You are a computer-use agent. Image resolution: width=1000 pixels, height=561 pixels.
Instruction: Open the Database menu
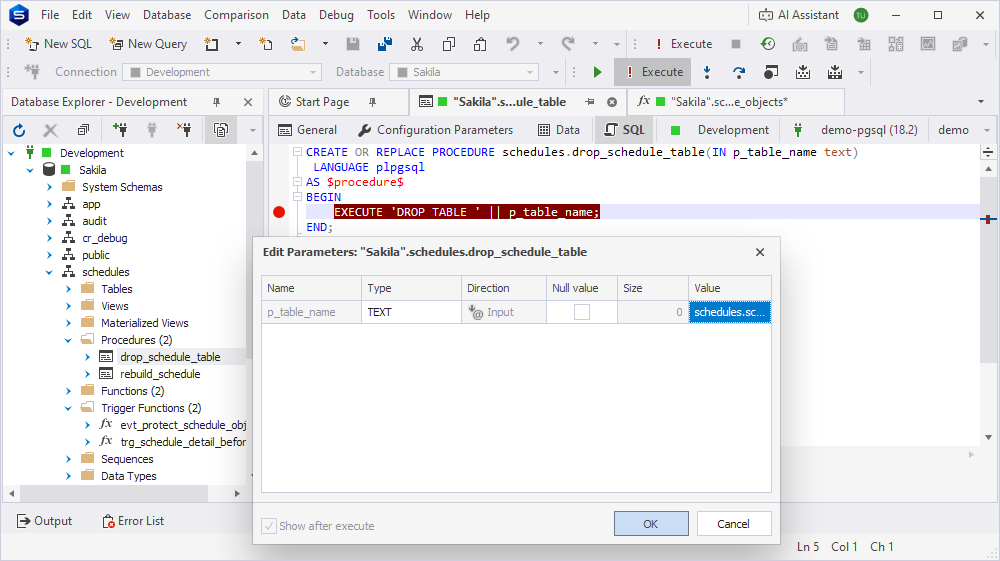click(167, 15)
